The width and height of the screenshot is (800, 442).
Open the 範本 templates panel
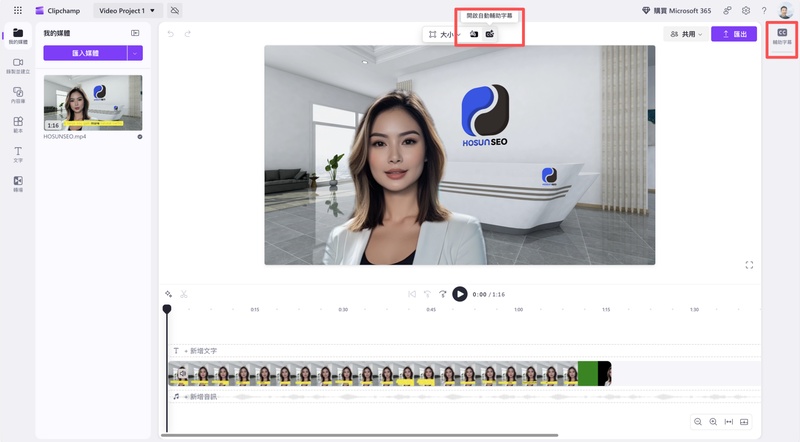click(x=18, y=125)
